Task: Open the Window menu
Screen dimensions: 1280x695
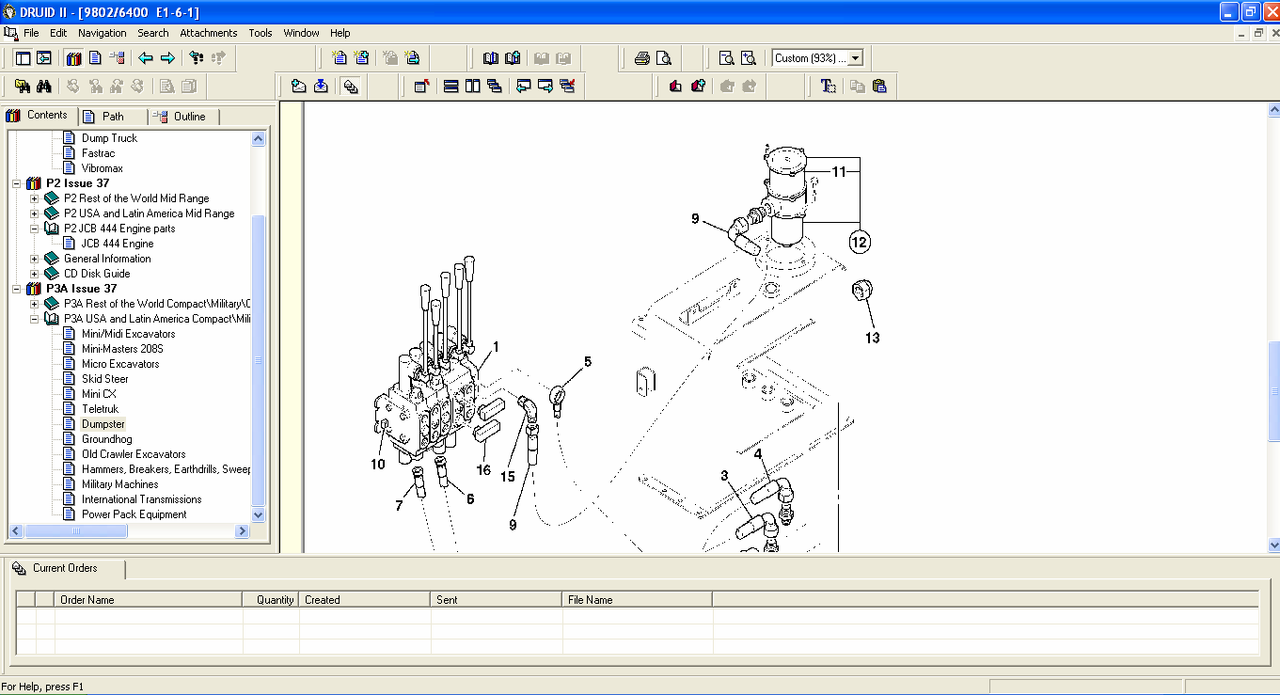Action: (x=301, y=33)
